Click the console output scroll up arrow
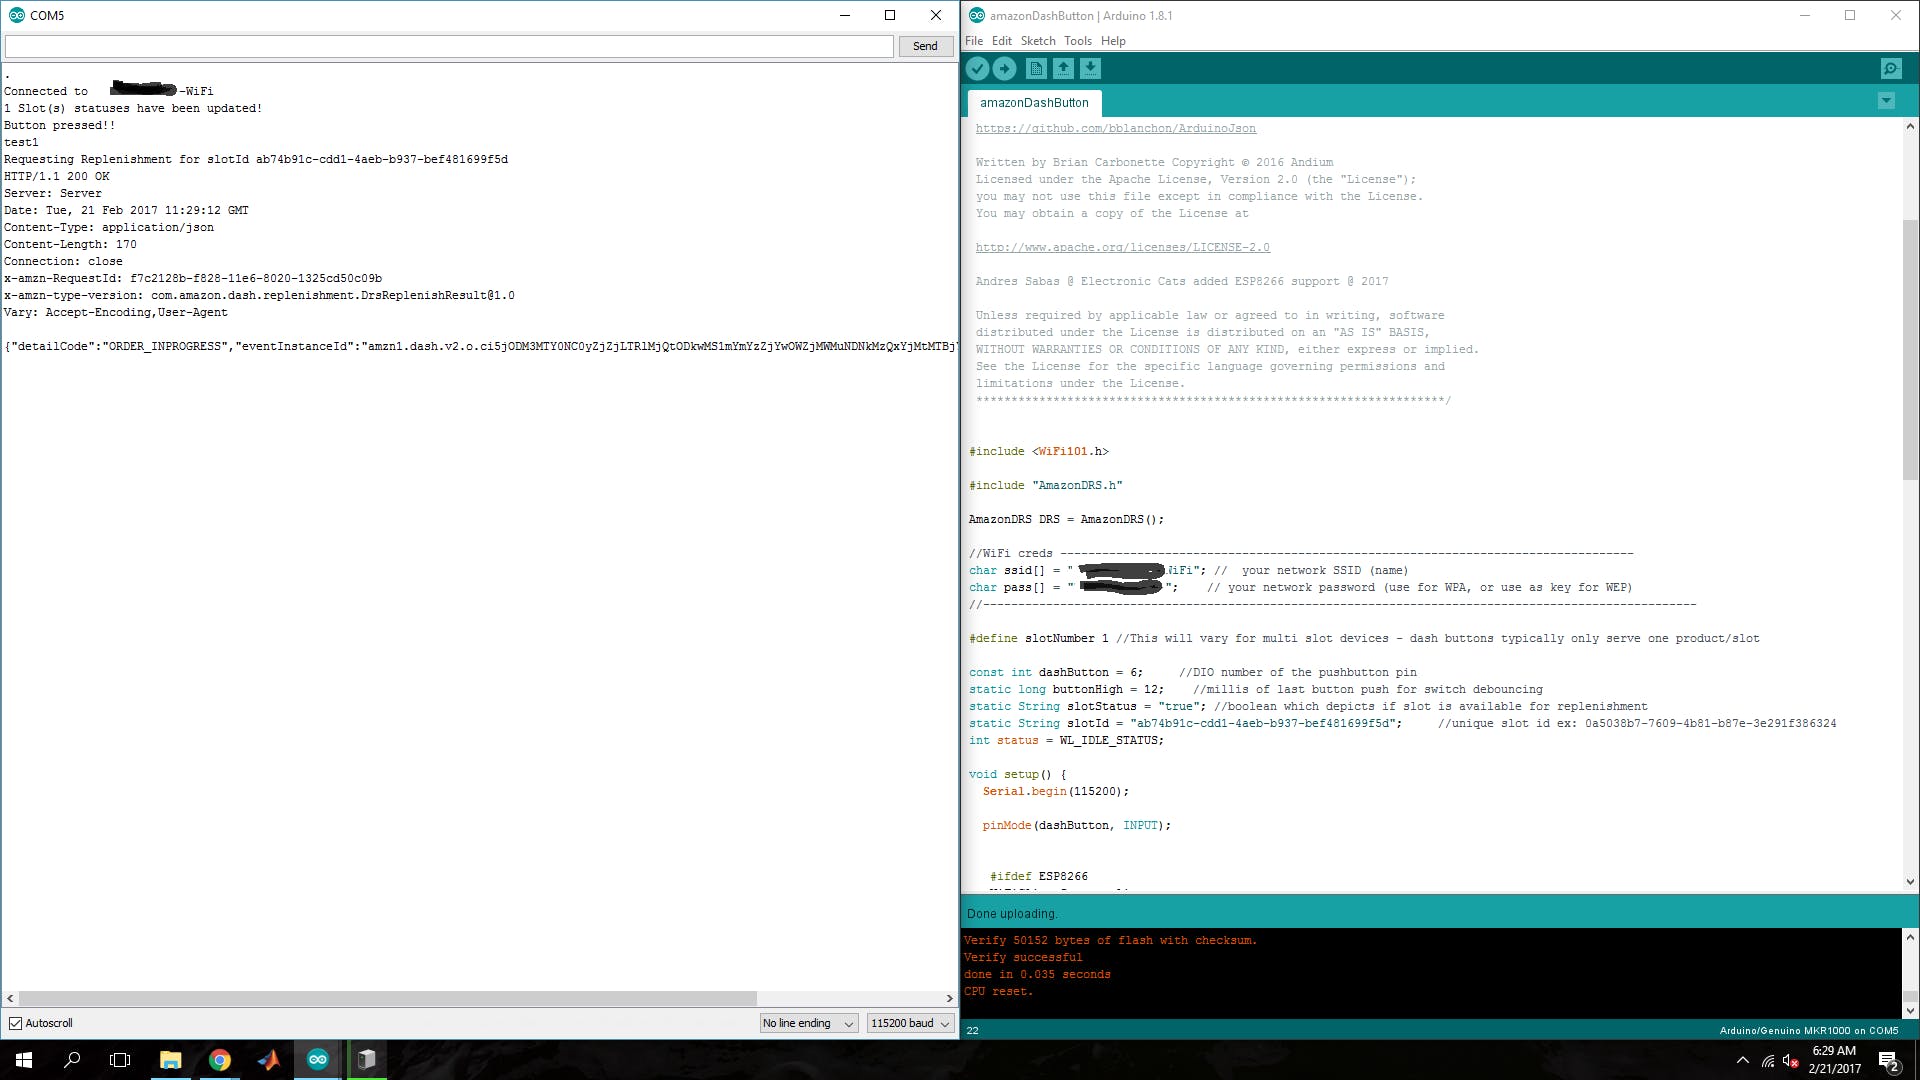1920x1080 pixels. click(1910, 937)
